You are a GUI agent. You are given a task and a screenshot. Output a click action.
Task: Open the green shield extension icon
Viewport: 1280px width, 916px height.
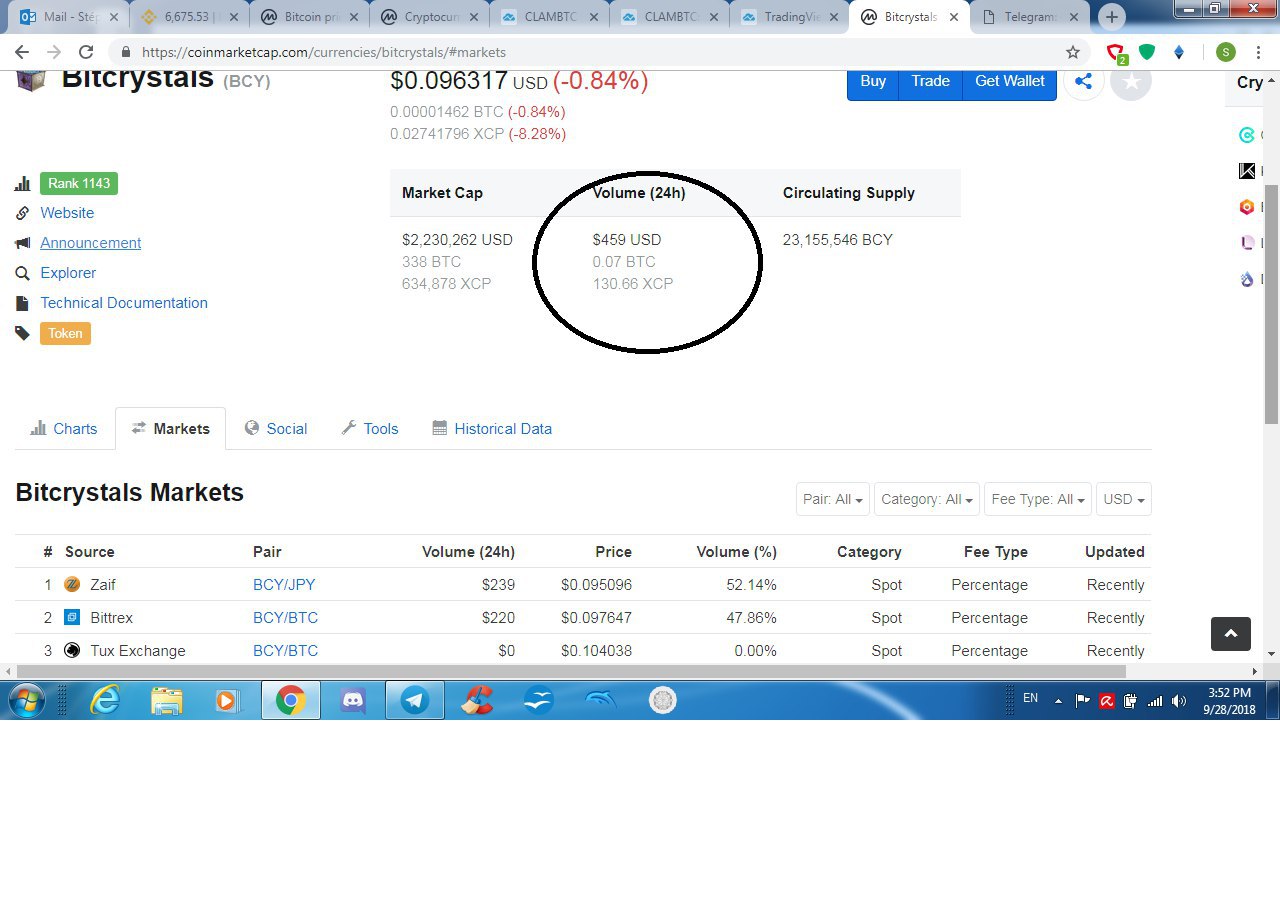point(1147,52)
